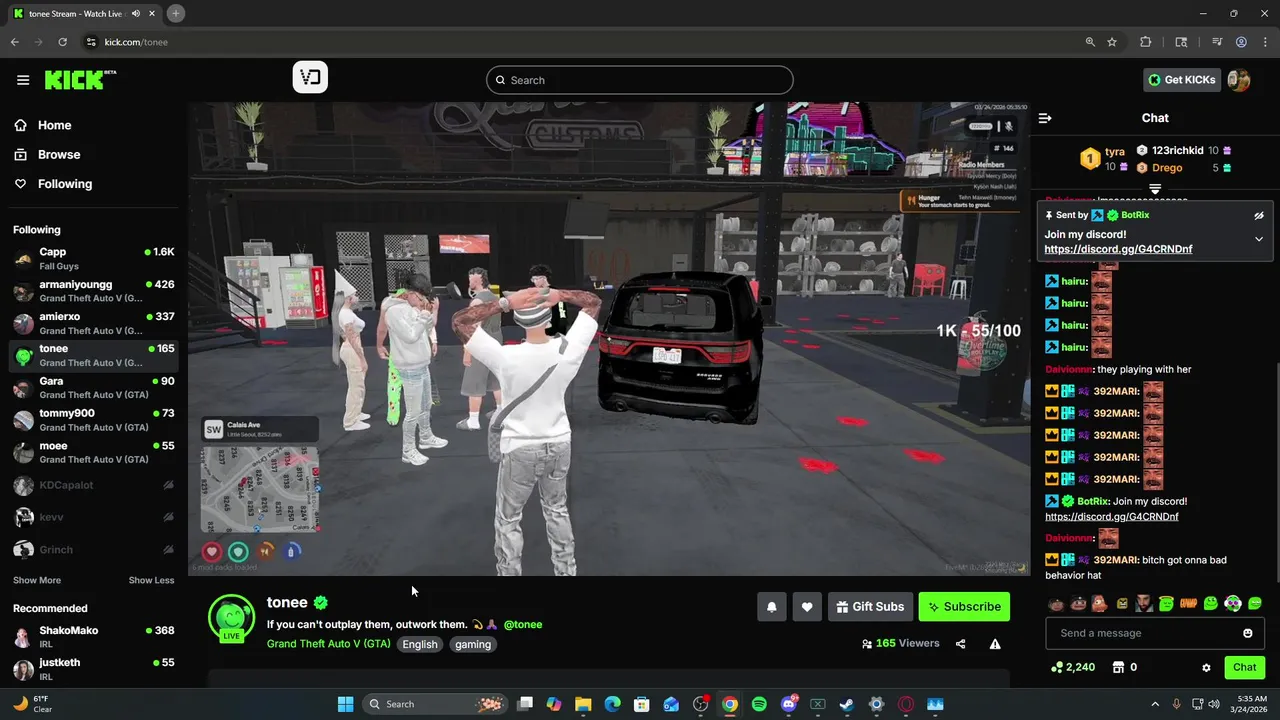
Task: Open Spotify from the taskbar
Action: [759, 704]
